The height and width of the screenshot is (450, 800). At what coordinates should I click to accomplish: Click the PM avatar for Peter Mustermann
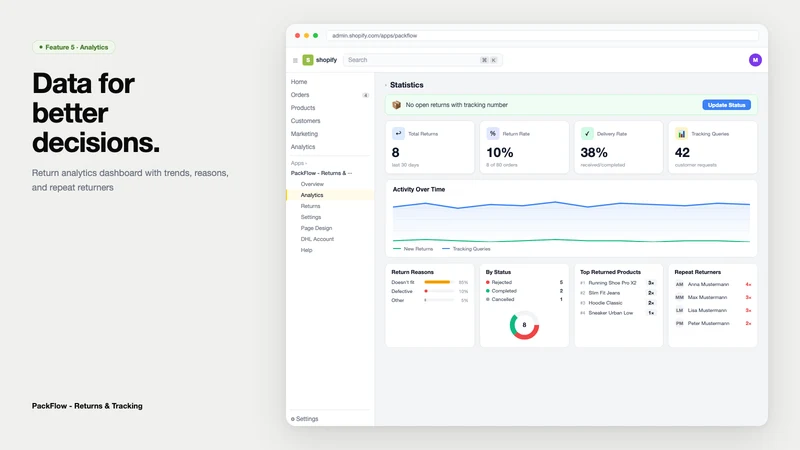tap(679, 323)
